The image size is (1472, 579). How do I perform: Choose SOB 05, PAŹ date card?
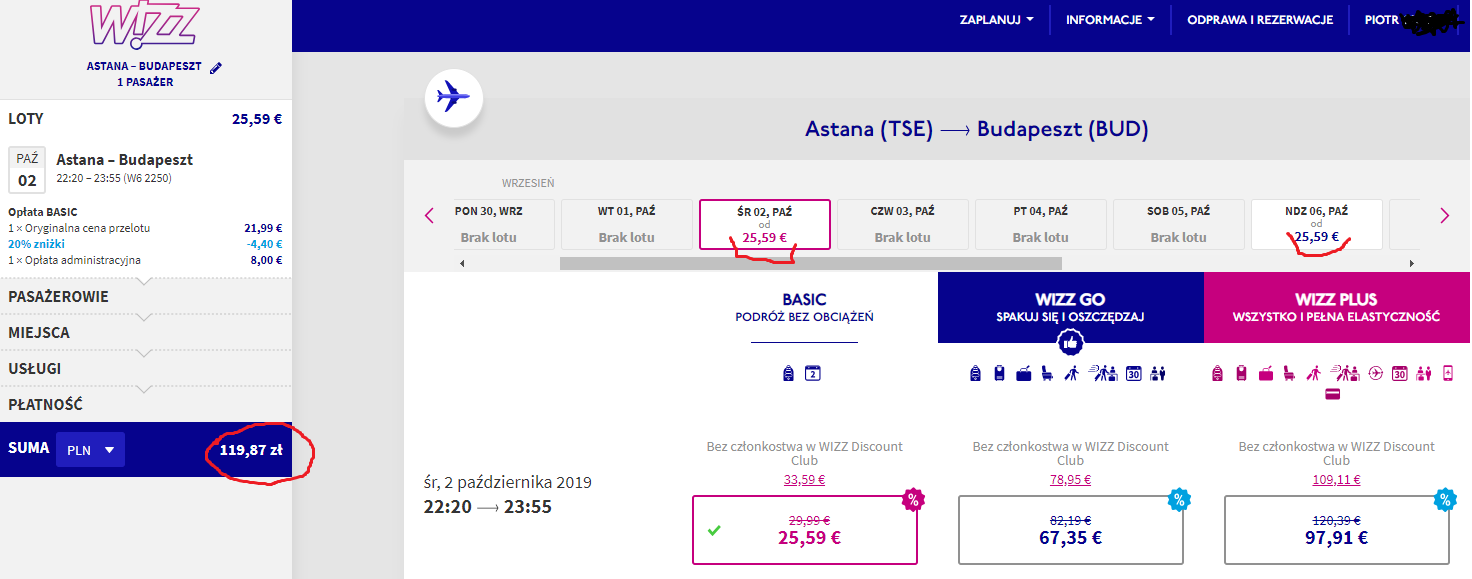click(x=1179, y=224)
